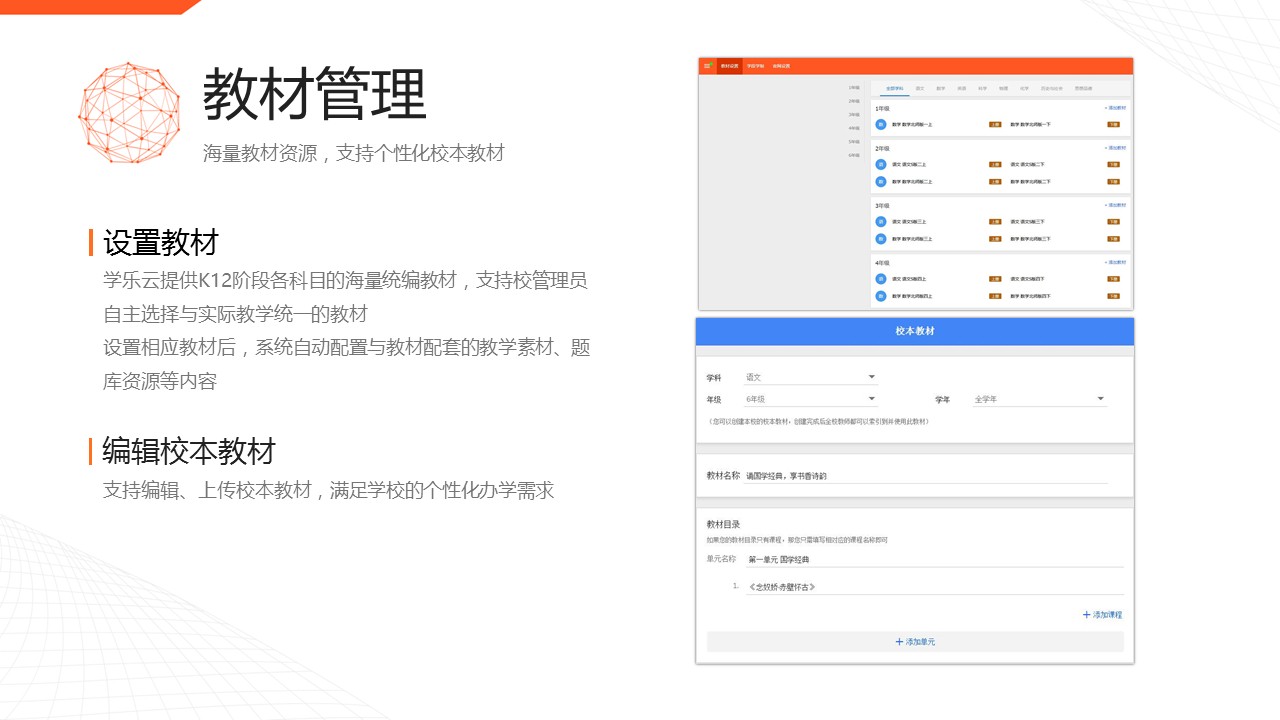This screenshot has width=1280, height=720.
Task: Switch to the 历史与社会 subject tab
Action: [1052, 88]
